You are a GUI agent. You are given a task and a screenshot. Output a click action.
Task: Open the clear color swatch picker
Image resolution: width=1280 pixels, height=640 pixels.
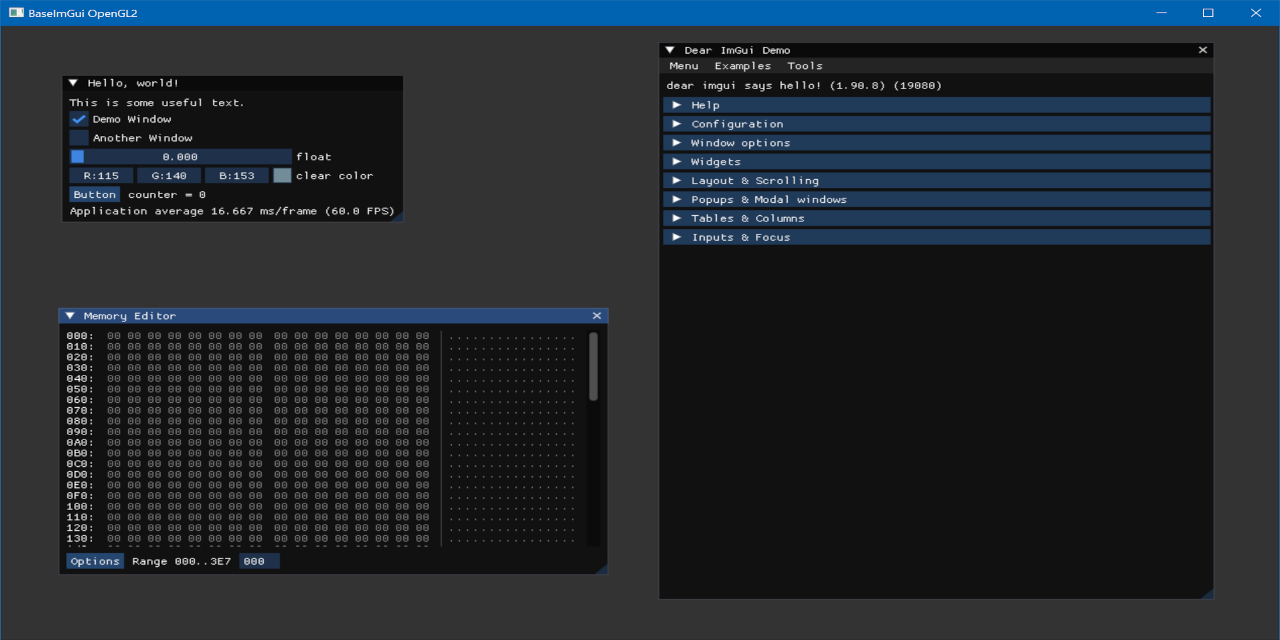(282, 176)
